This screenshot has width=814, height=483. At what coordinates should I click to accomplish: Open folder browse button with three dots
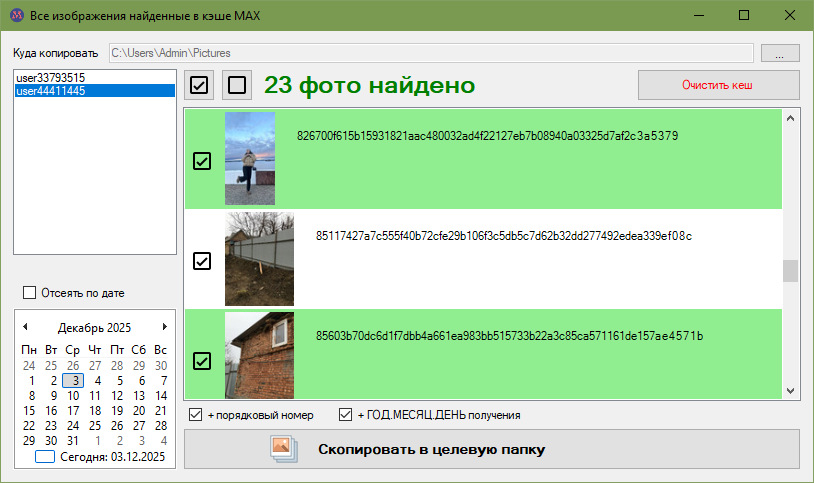(780, 53)
